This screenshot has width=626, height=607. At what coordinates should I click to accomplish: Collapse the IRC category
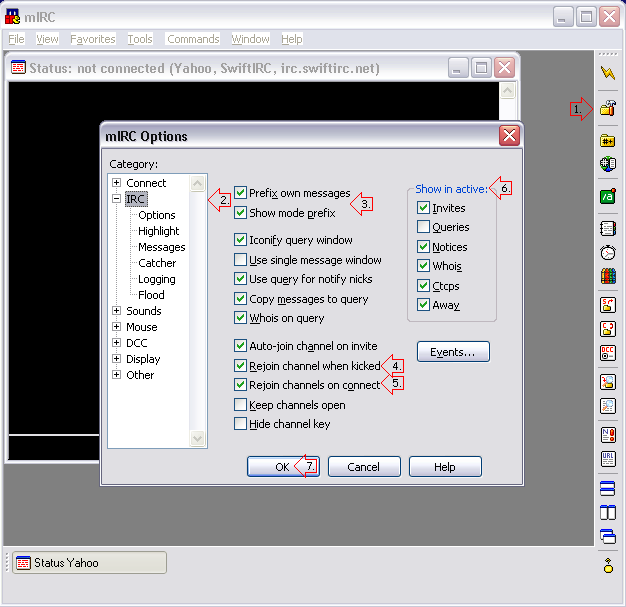click(x=116, y=198)
